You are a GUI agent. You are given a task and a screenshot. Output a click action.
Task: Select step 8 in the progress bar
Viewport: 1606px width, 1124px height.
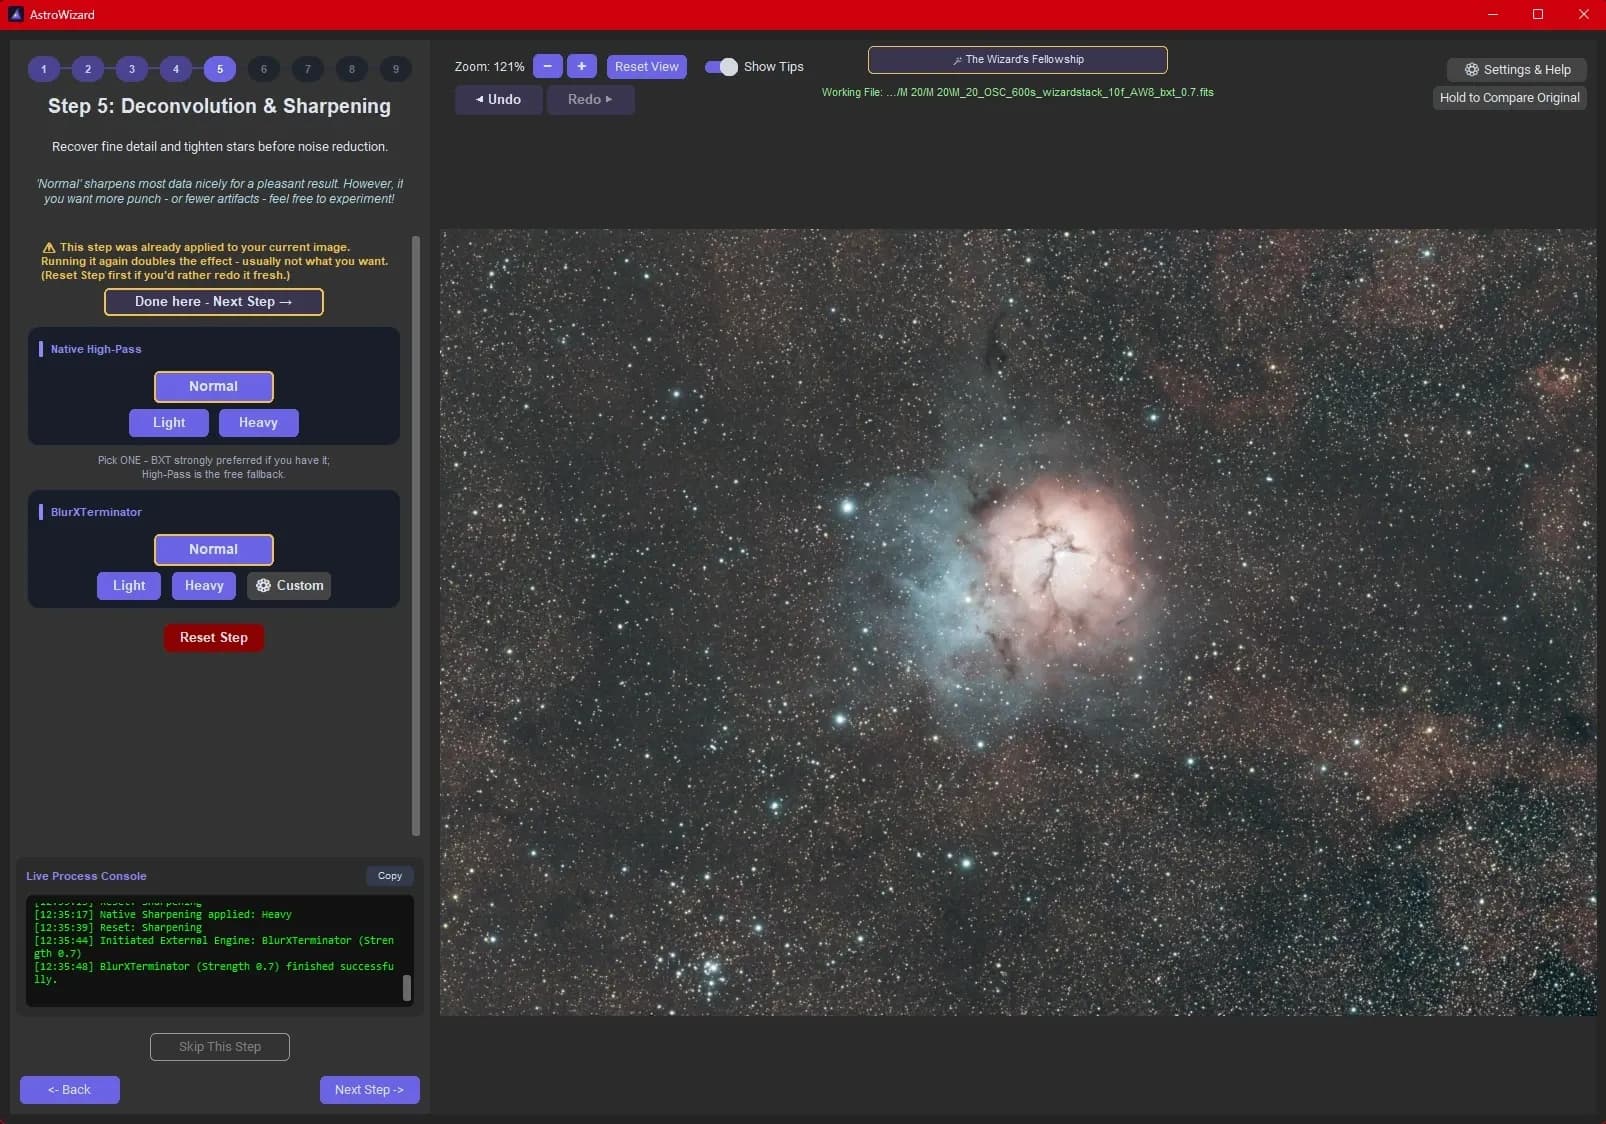(x=352, y=69)
